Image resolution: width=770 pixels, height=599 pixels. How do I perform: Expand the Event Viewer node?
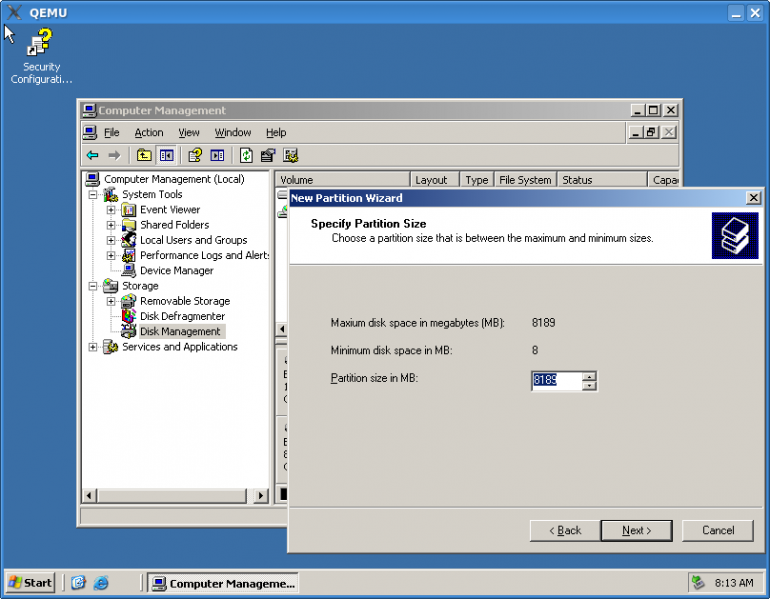click(111, 210)
